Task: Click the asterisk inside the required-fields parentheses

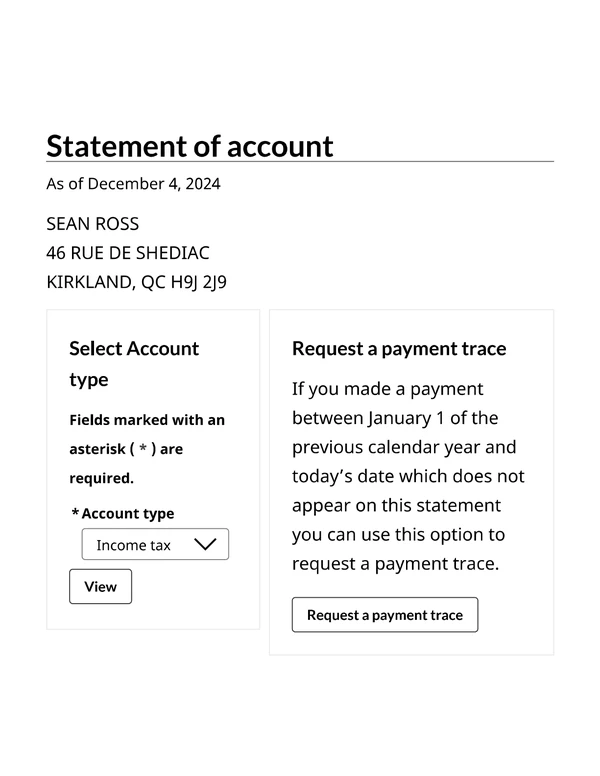Action: pos(144,449)
